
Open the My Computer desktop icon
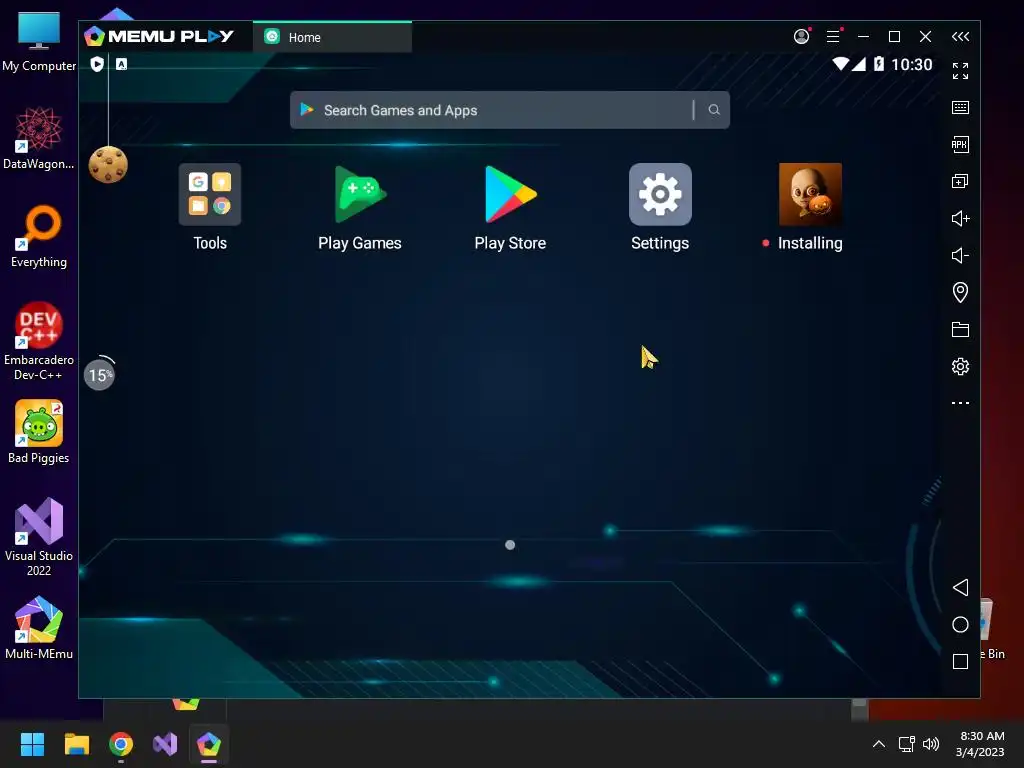(39, 42)
